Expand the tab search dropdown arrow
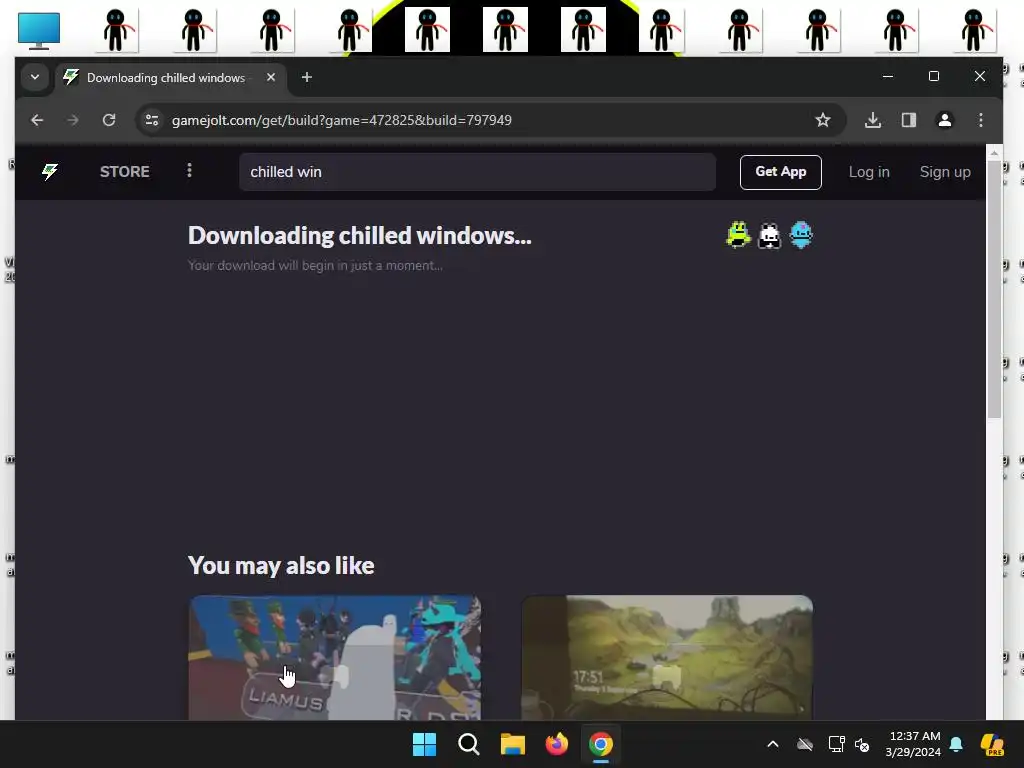Screen dimensions: 1024x768 point(35,77)
